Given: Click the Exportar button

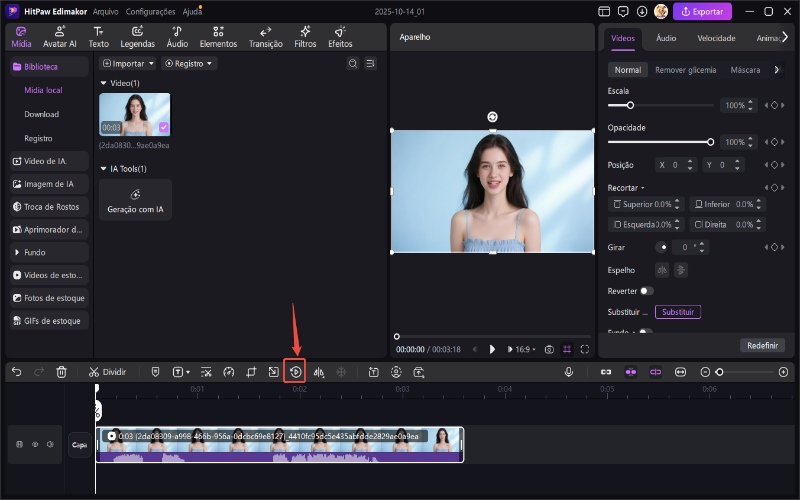Looking at the screenshot, I should point(702,12).
